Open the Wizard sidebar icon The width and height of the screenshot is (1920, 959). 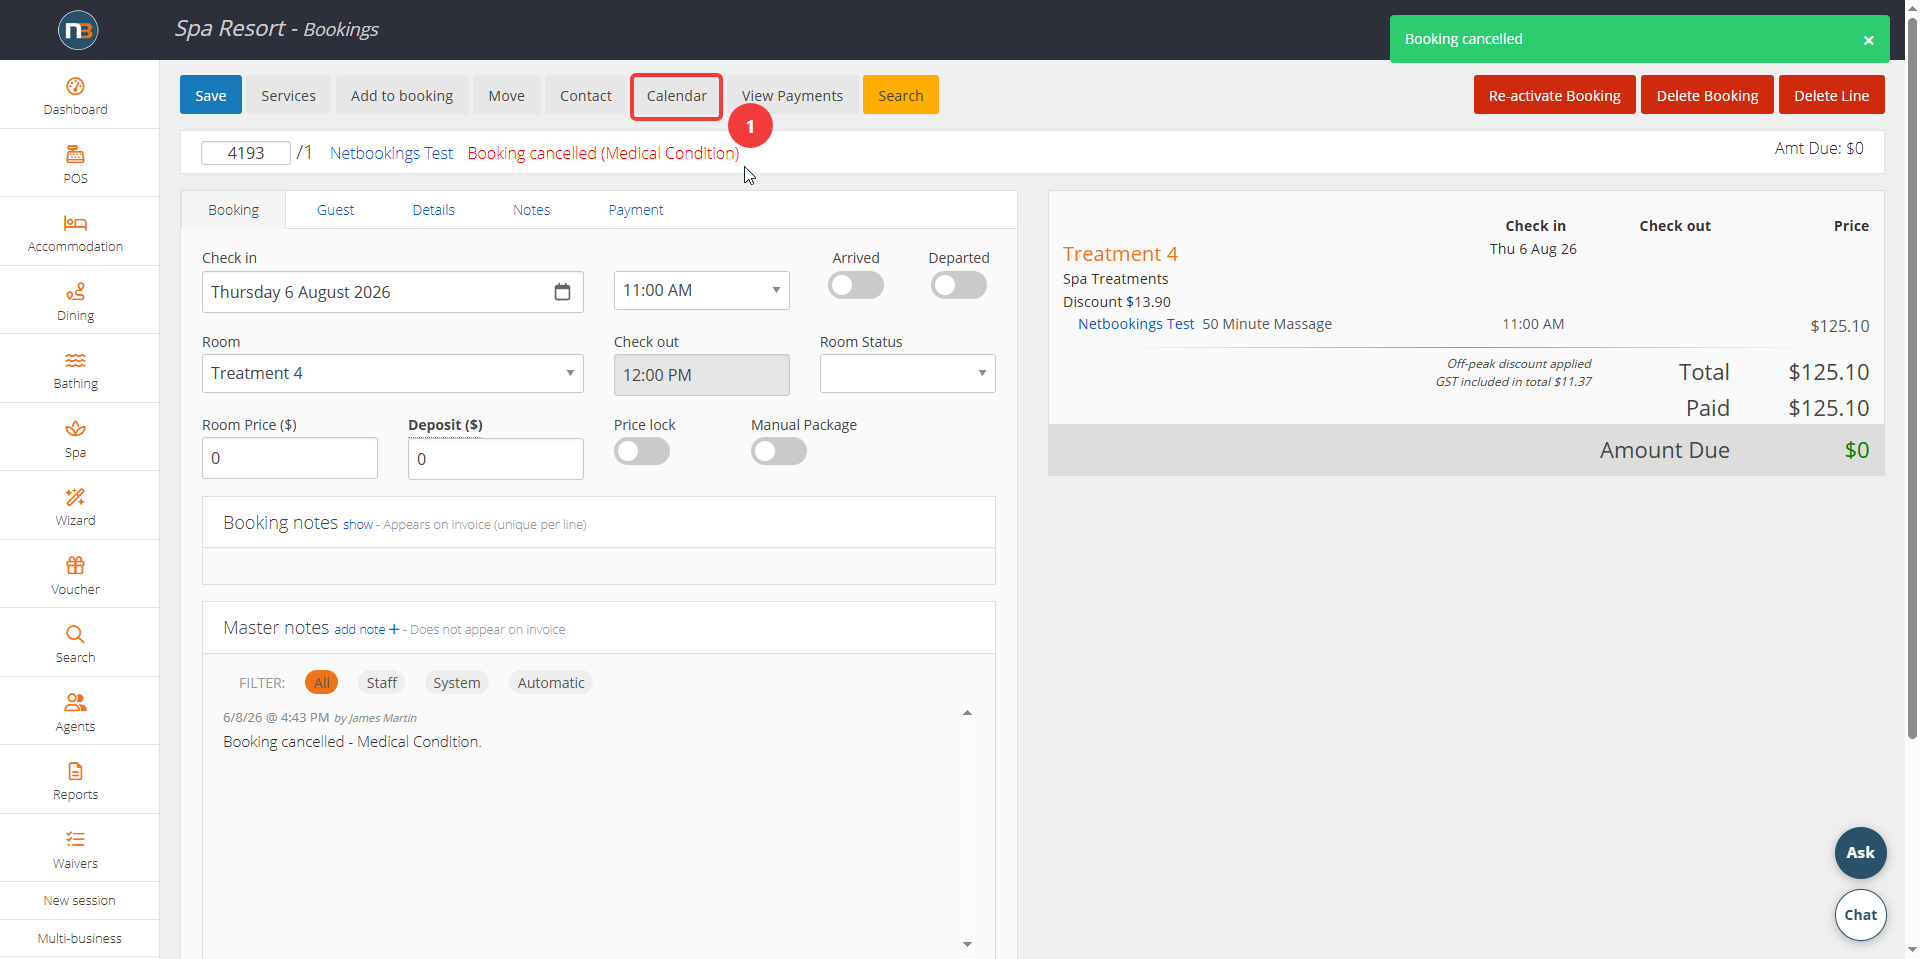[x=75, y=497]
